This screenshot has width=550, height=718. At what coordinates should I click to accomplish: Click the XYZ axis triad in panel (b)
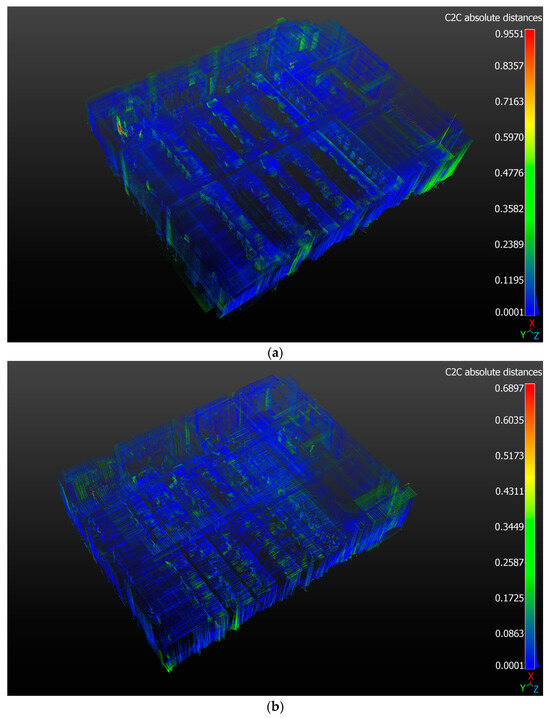tap(530, 682)
